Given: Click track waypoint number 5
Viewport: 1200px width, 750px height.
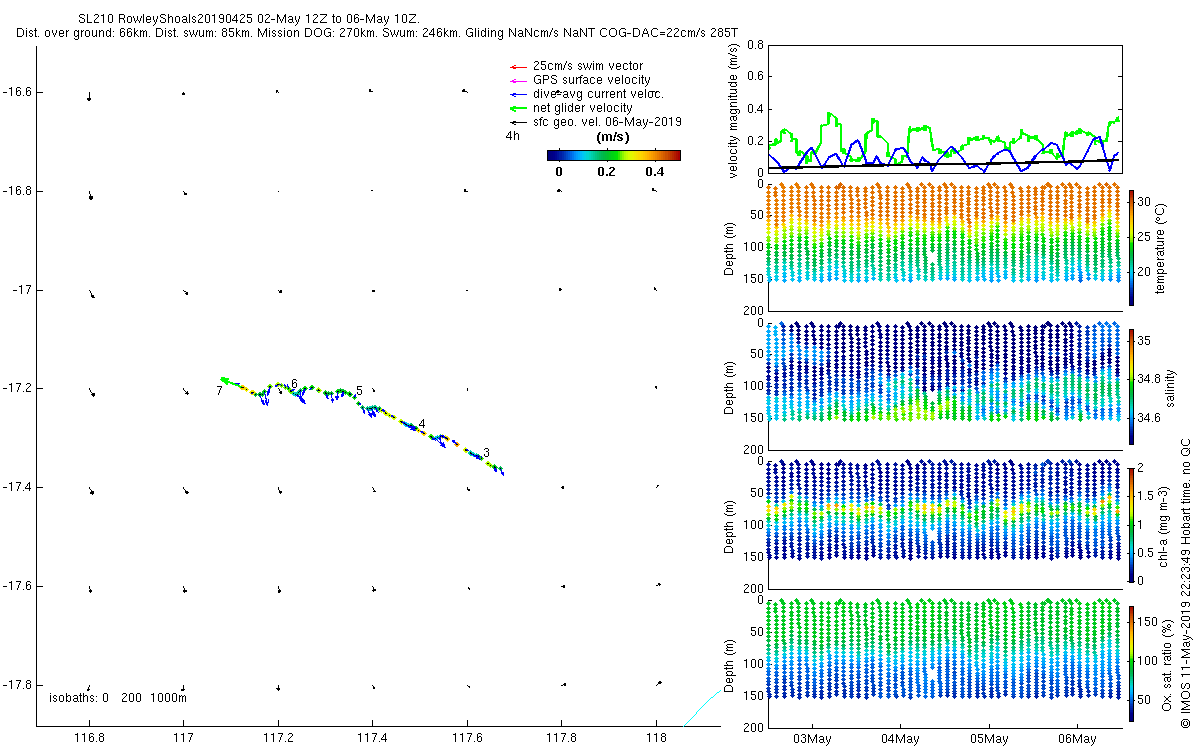Looking at the screenshot, I should coord(359,391).
